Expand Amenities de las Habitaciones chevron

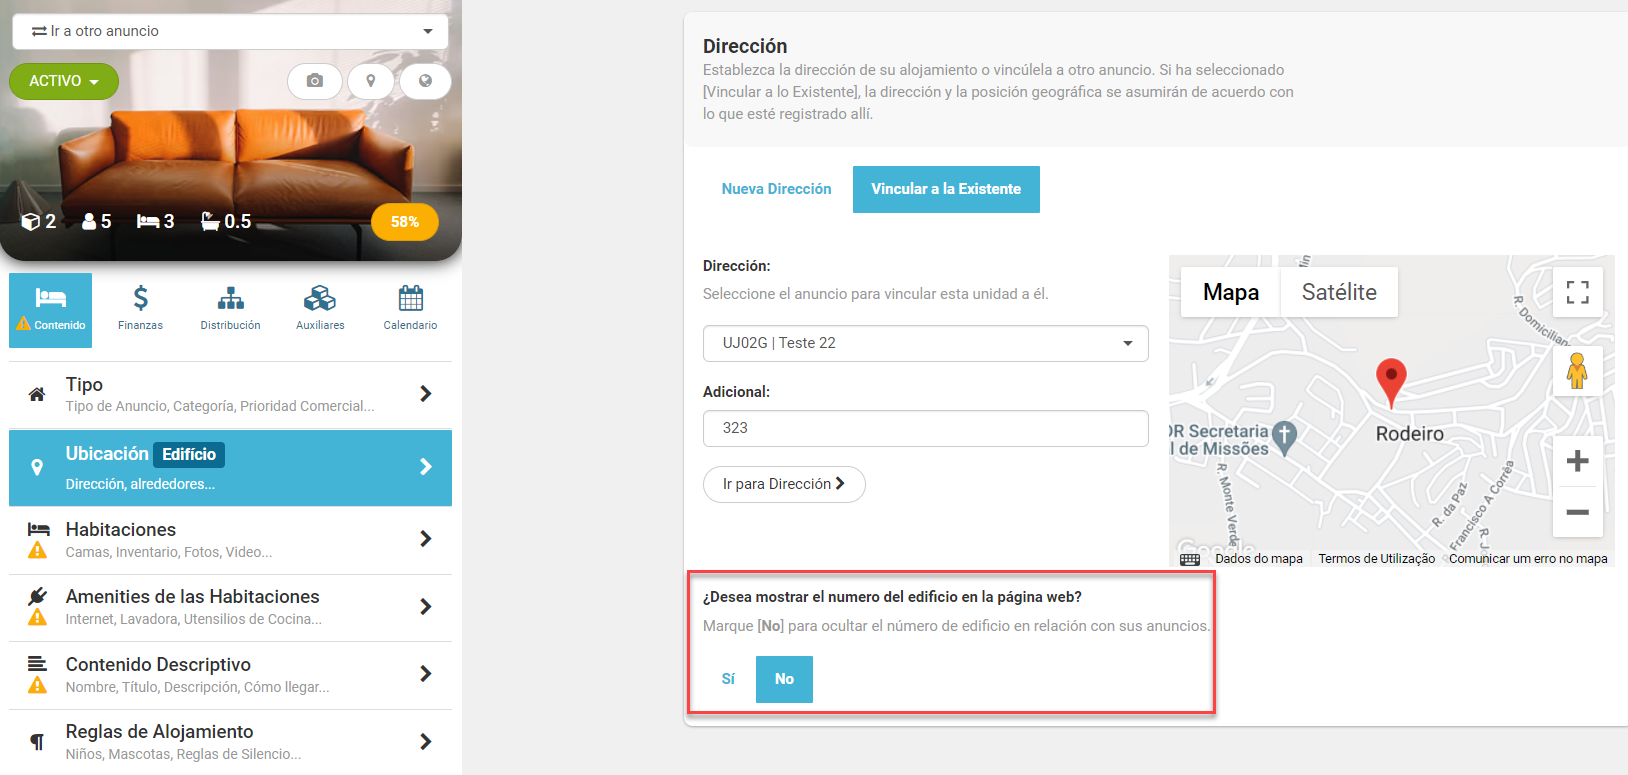[x=426, y=607]
